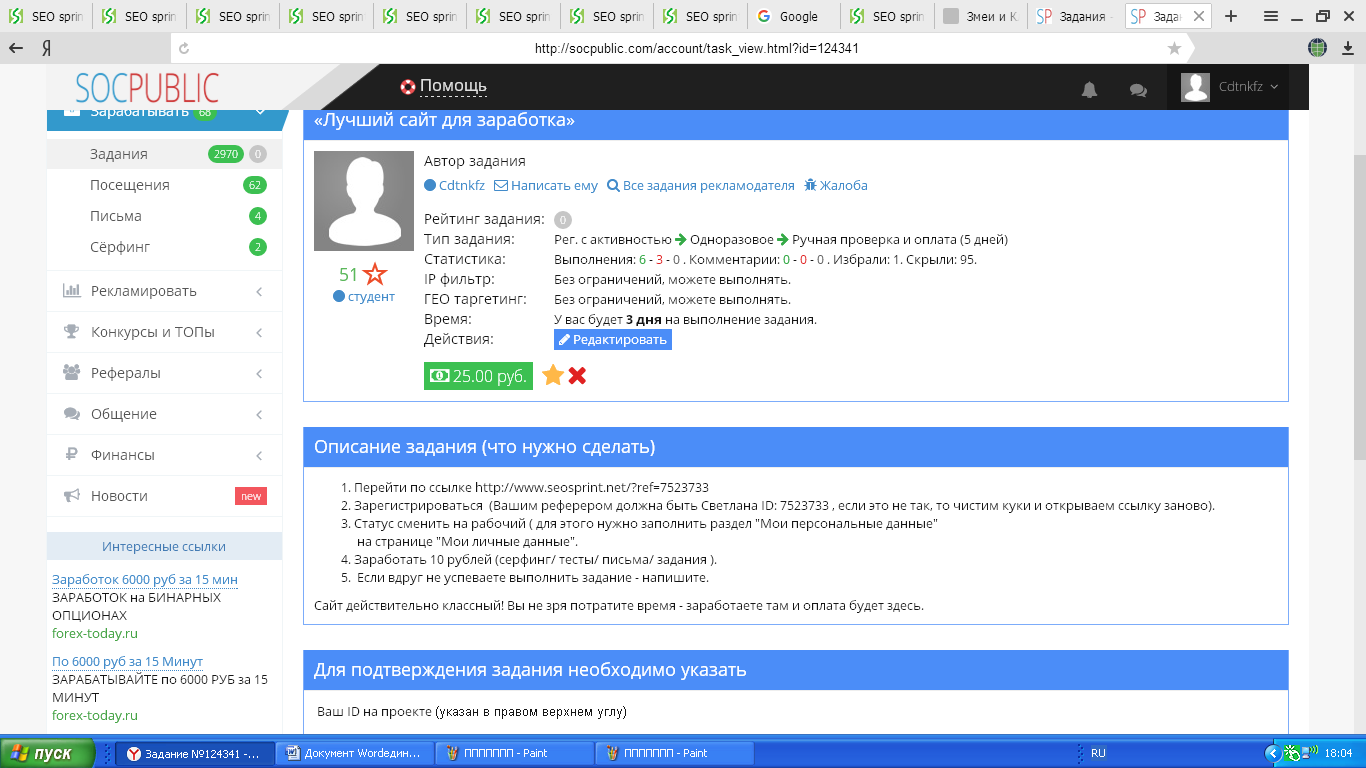The image size is (1366, 768).
Task: Open the Документ Word taskbar window
Action: [x=354, y=753]
